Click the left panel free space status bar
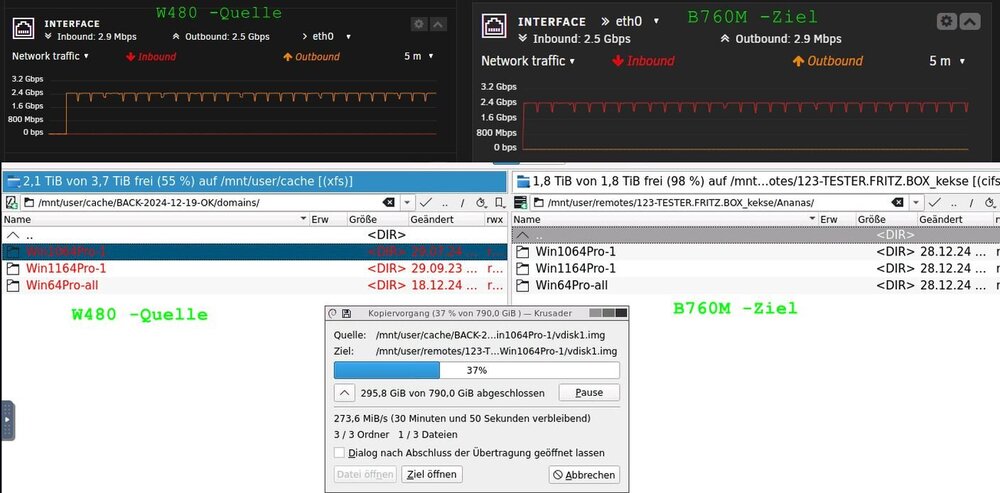Screen dimensions: 1000x493 click(x=254, y=181)
